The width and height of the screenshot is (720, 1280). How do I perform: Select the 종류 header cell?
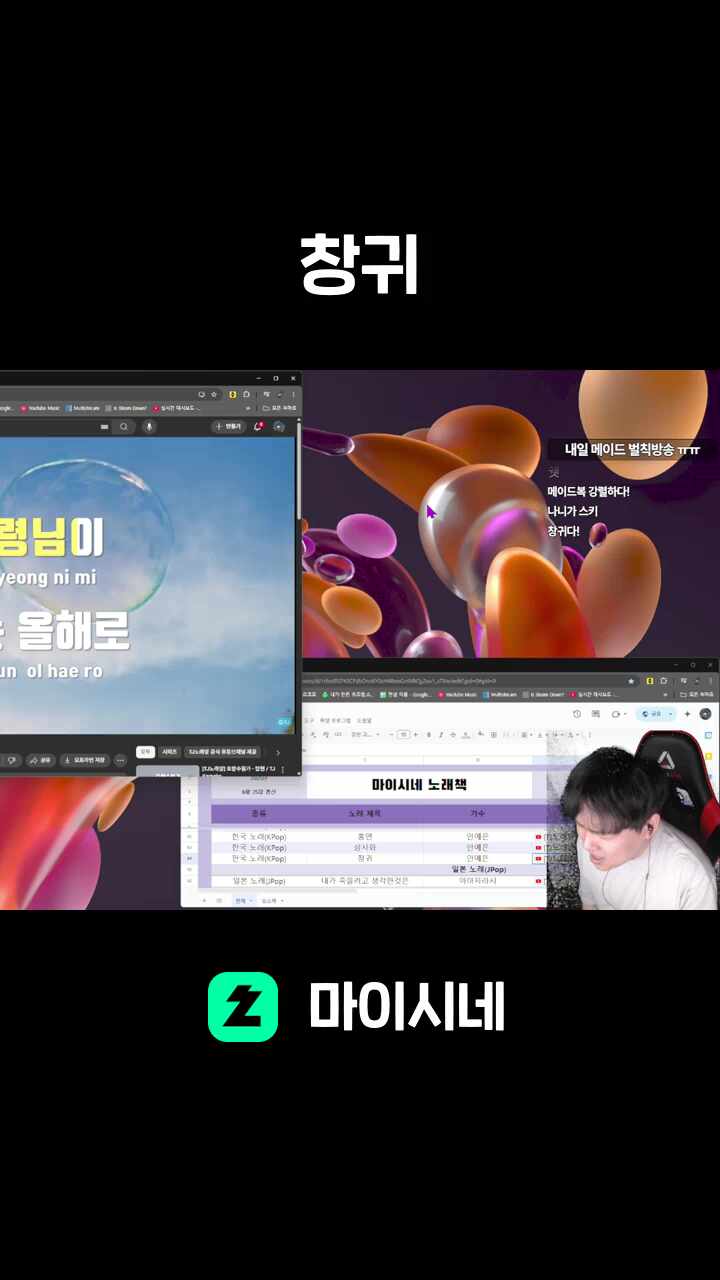[x=258, y=813]
